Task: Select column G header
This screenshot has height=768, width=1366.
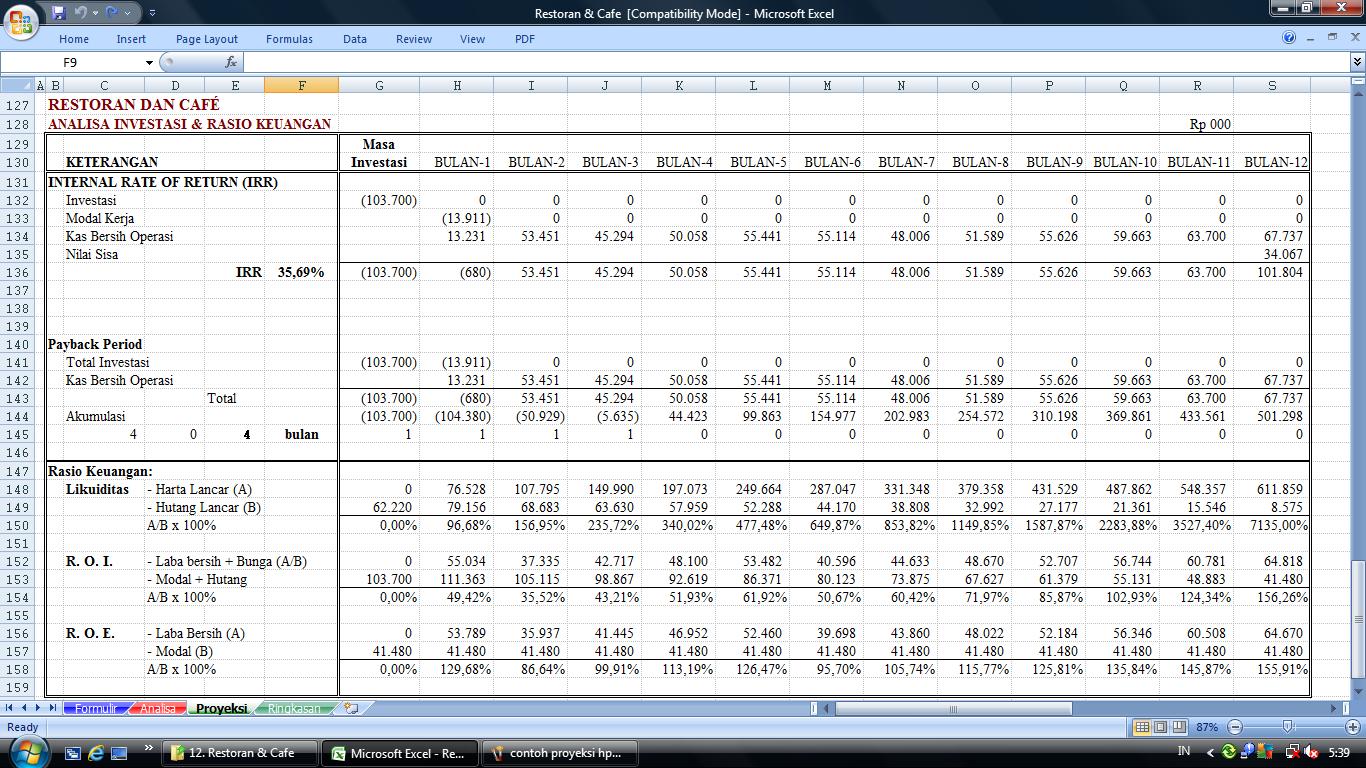Action: coord(379,86)
